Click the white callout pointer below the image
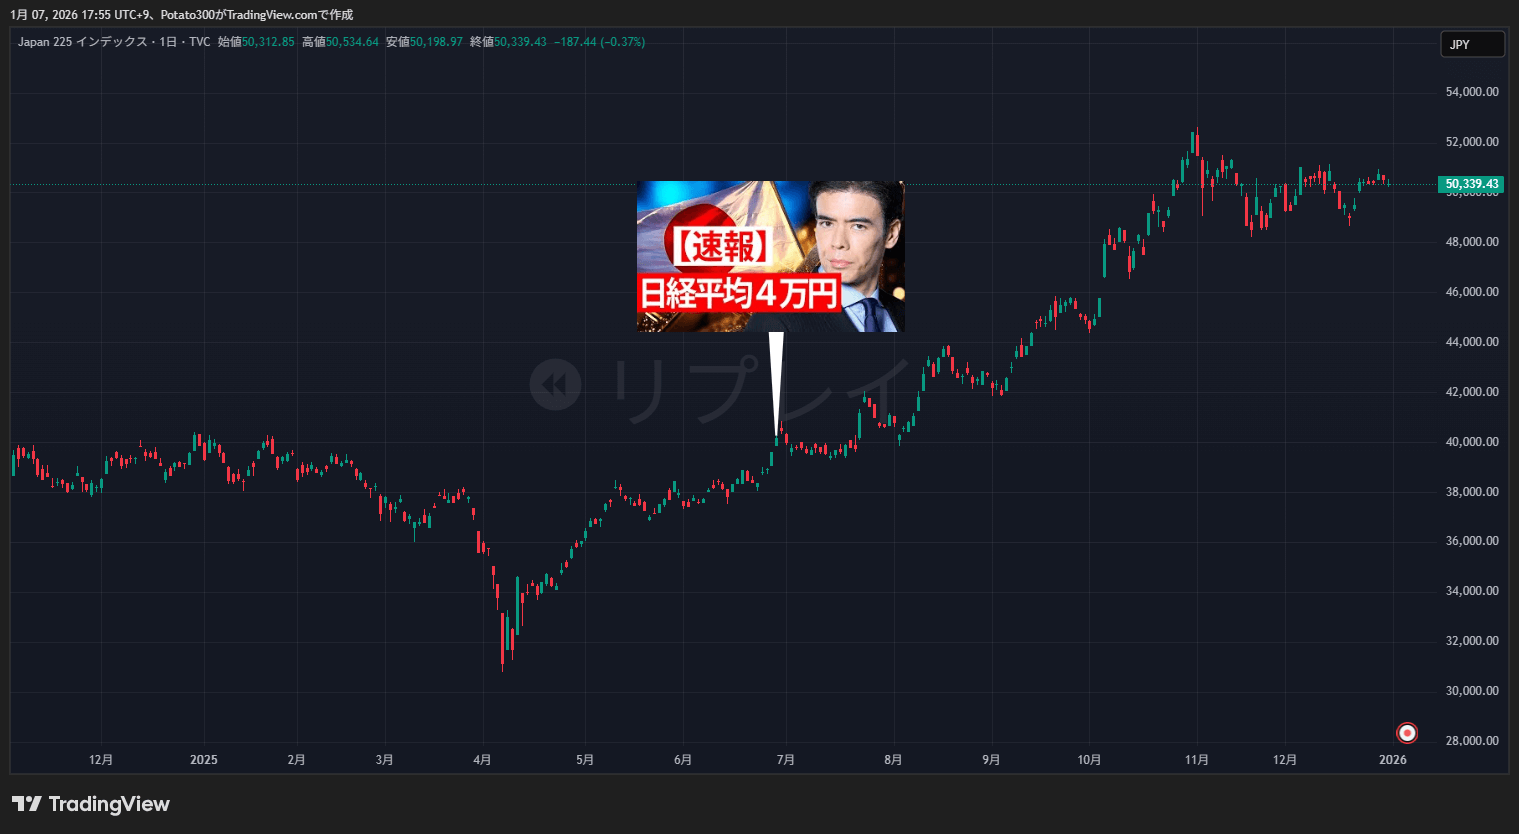 (x=776, y=380)
